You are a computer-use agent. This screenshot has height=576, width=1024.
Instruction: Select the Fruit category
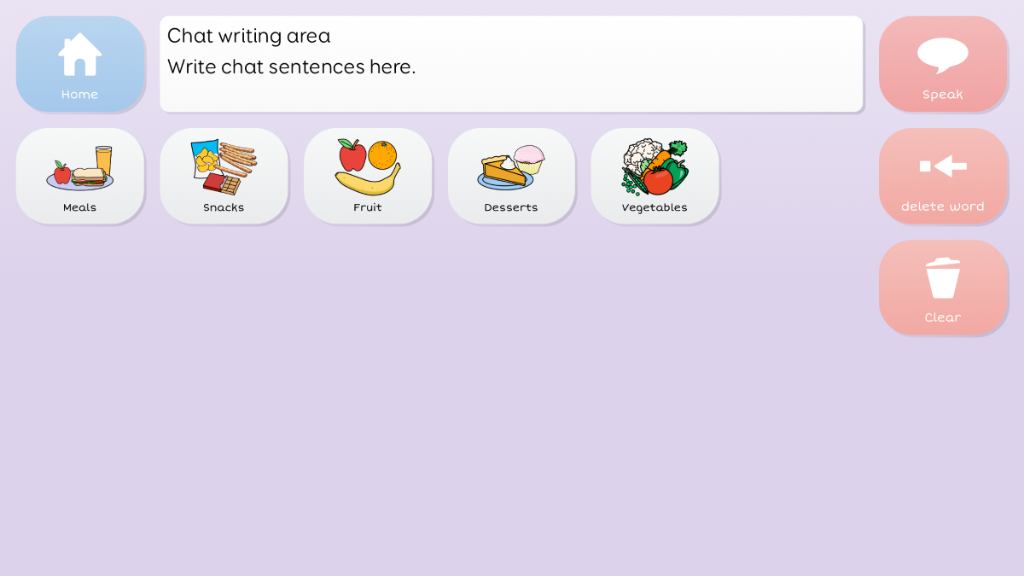[367, 176]
